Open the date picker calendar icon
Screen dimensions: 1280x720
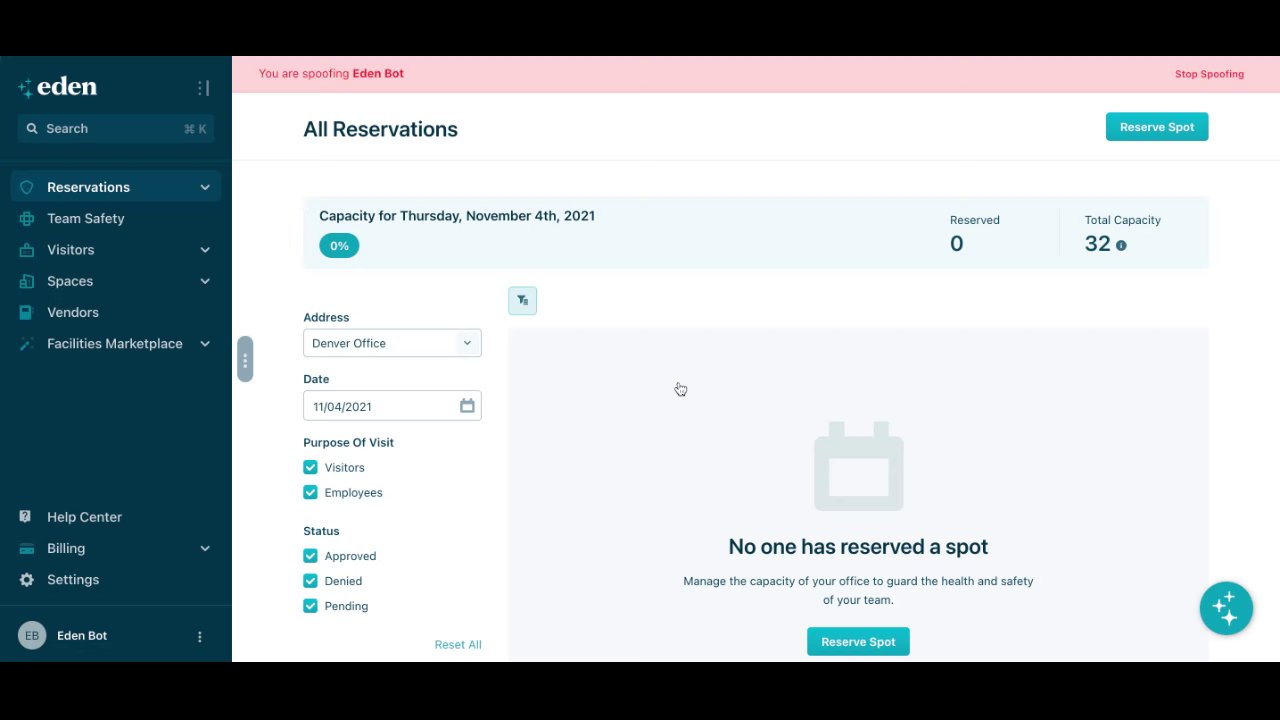pyautogui.click(x=467, y=406)
